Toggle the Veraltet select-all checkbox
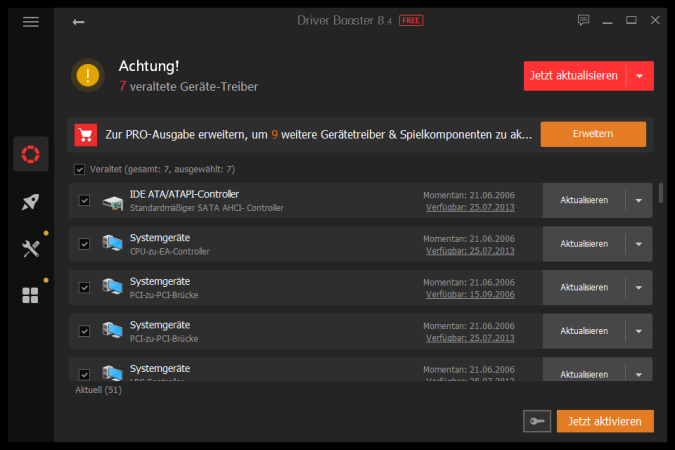Viewport: 675px width, 450px height. click(79, 169)
